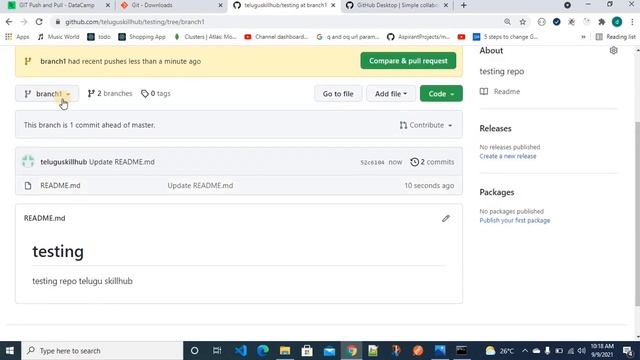This screenshot has height=360, width=640.
Task: Click the Go to file button
Action: (338, 93)
